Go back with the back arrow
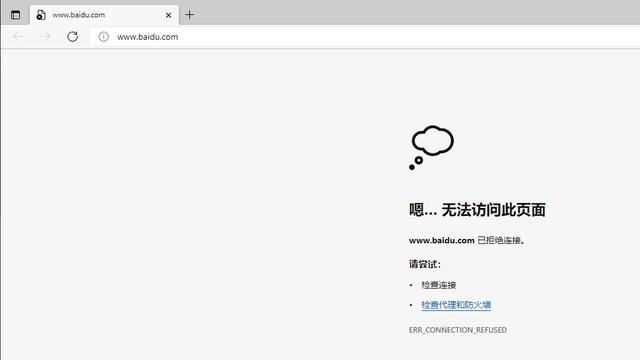This screenshot has width=640, height=360. click(x=18, y=37)
